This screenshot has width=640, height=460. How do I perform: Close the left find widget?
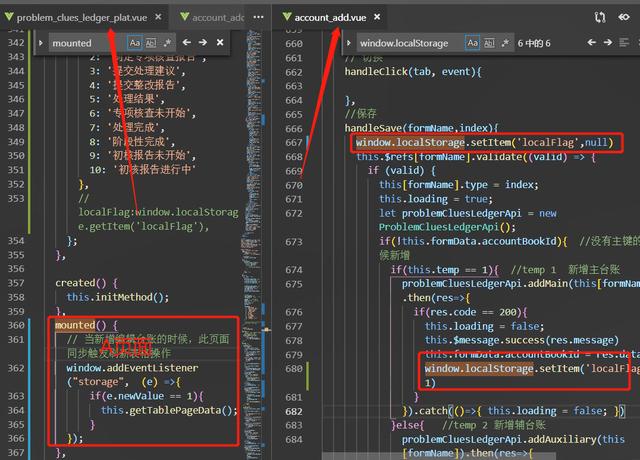220,42
